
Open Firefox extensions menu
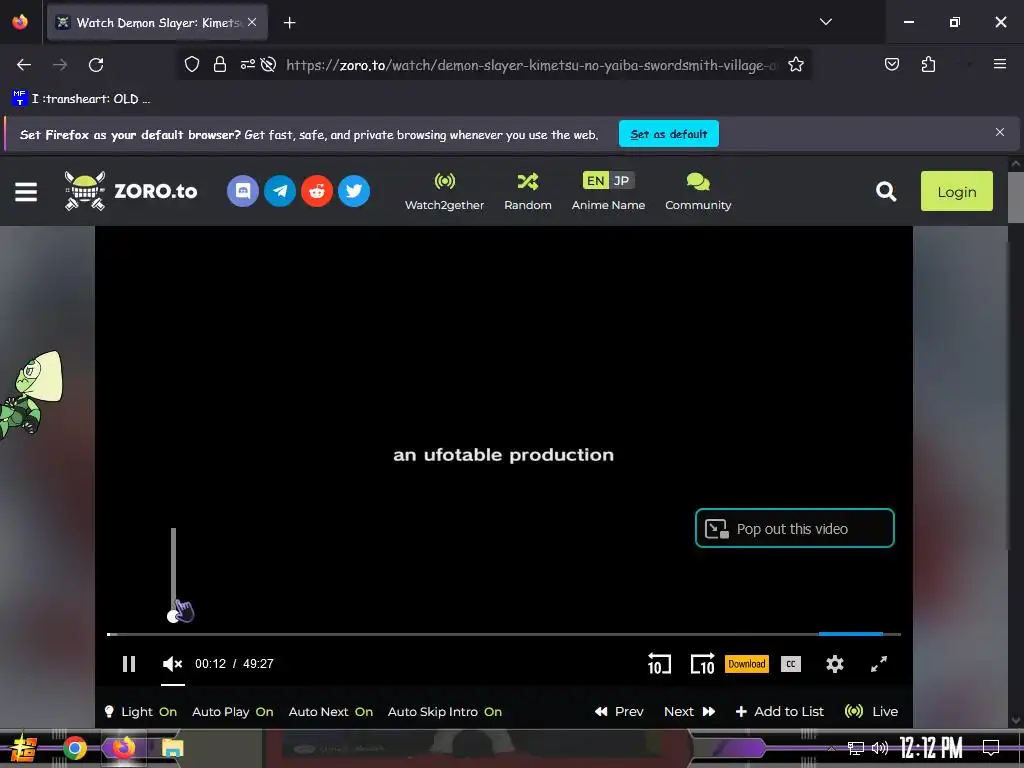click(x=928, y=64)
